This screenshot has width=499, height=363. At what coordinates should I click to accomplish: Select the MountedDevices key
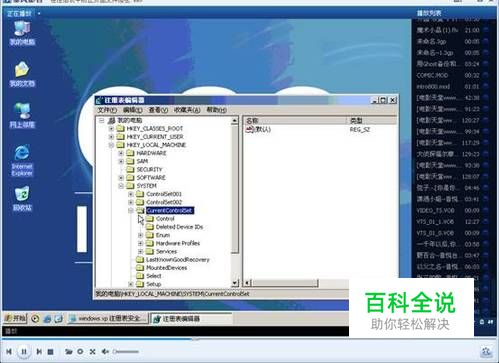click(x=166, y=268)
